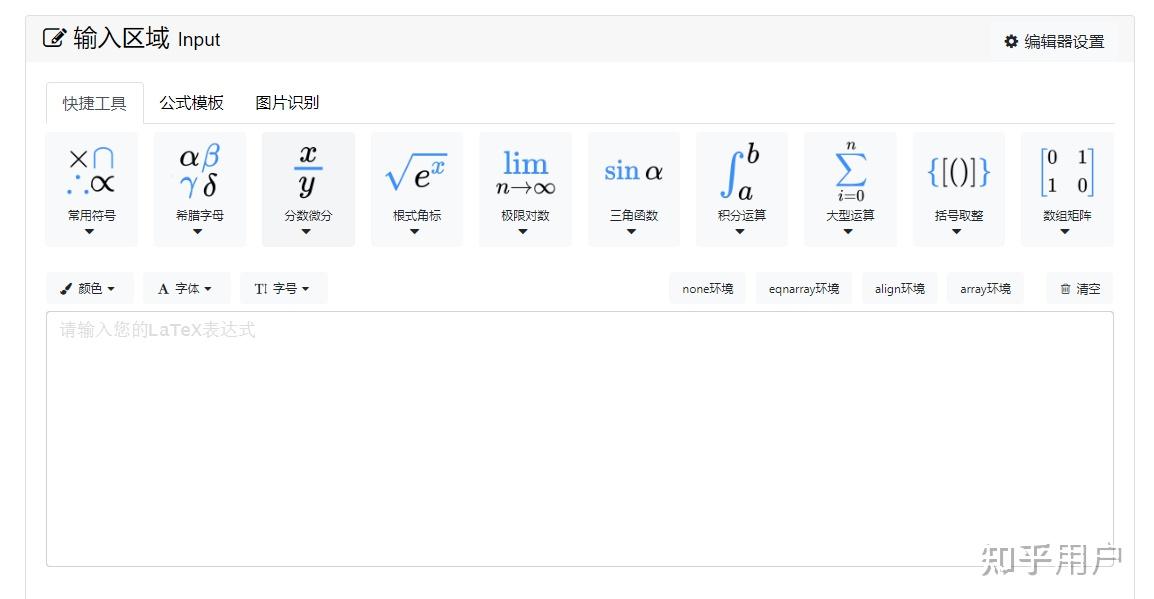This screenshot has width=1154, height=599.
Task: Expand the font family (字体) dropdown
Action: [x=186, y=288]
